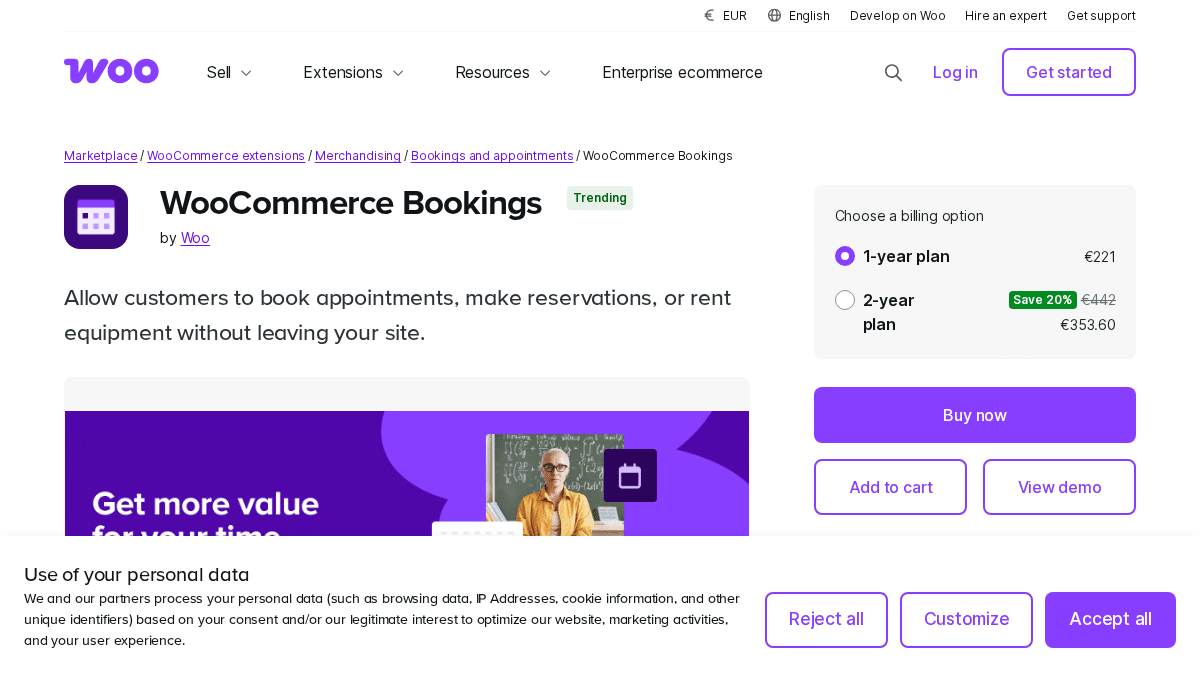Accept all cookies
Image resolution: width=1200 pixels, height=675 pixels.
[1110, 620]
